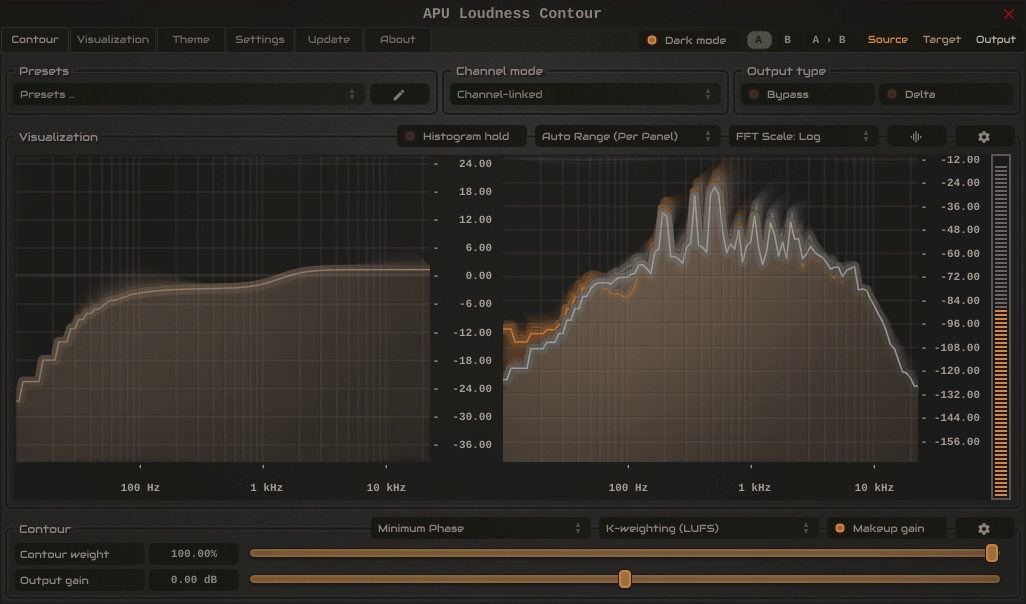Toggle Dark mode
1026x604 pixels.
688,40
